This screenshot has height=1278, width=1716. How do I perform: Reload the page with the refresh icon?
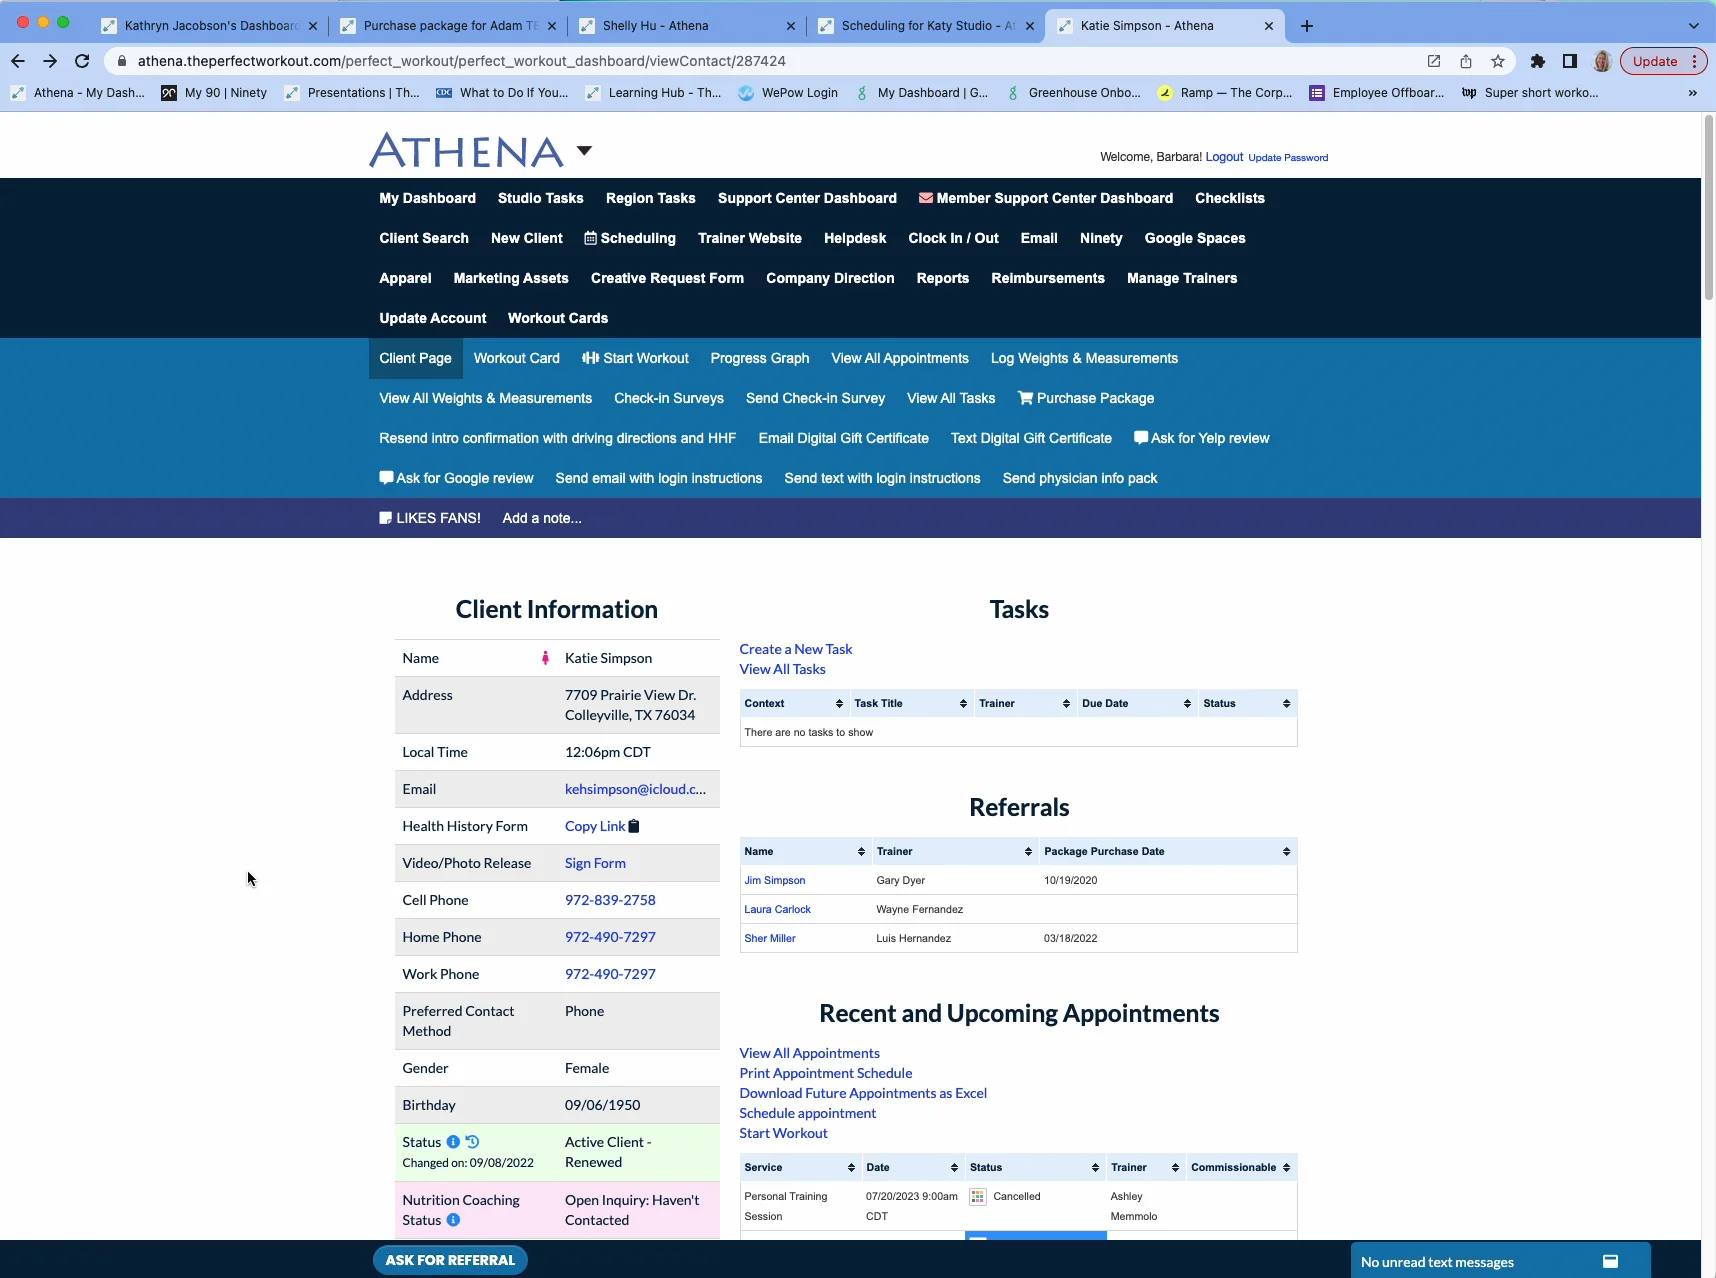click(x=82, y=61)
